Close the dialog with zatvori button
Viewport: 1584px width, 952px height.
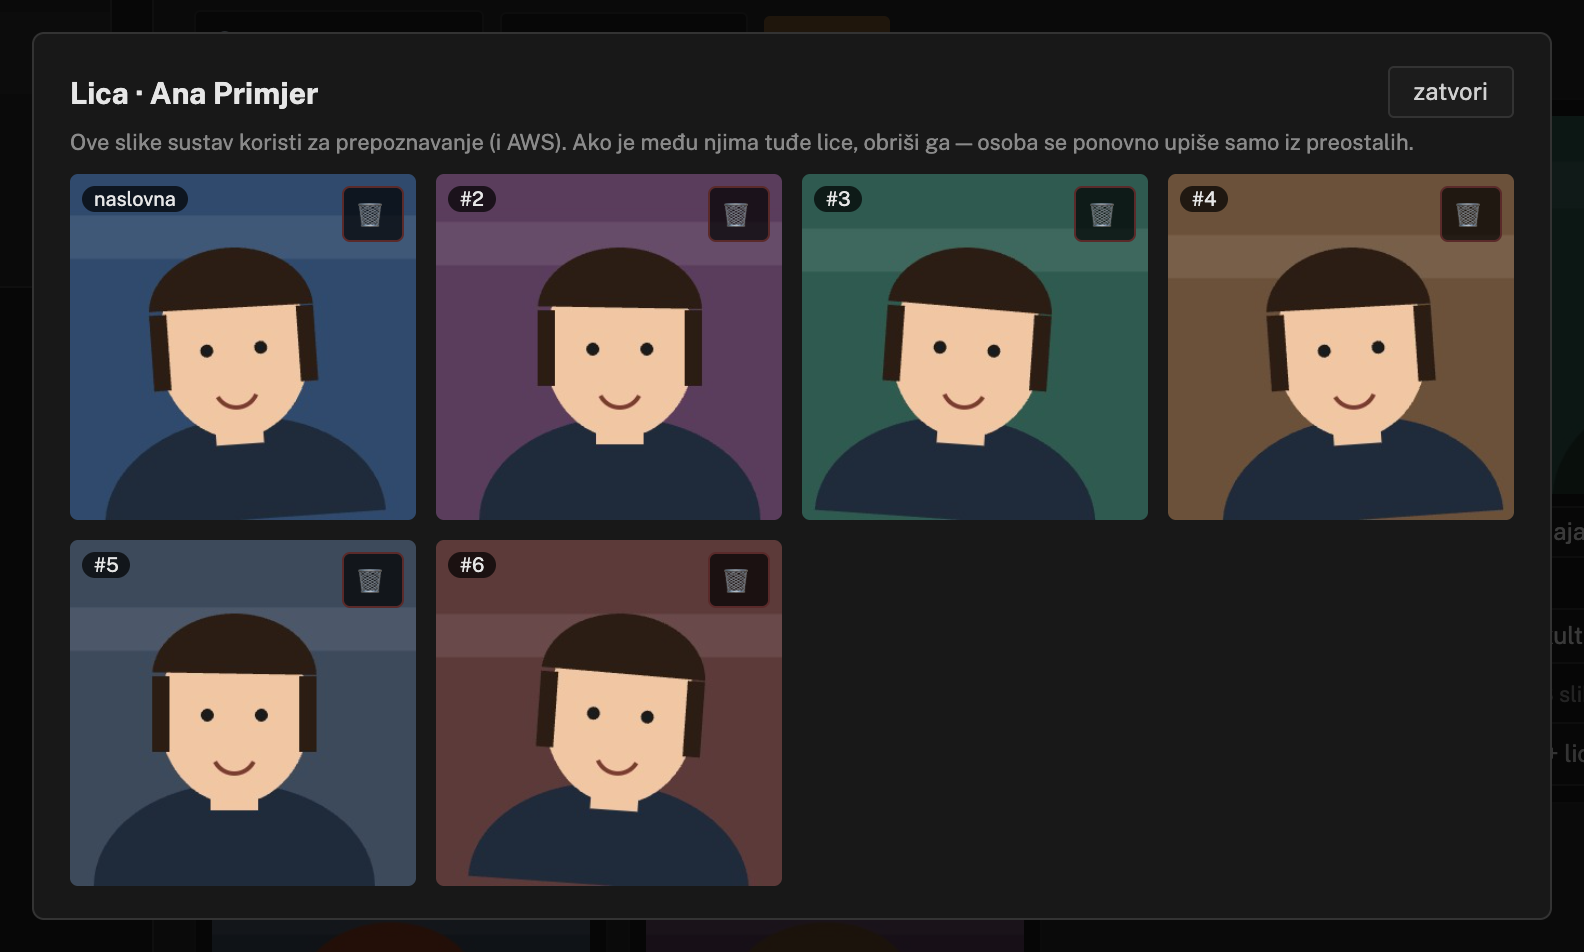(1450, 92)
